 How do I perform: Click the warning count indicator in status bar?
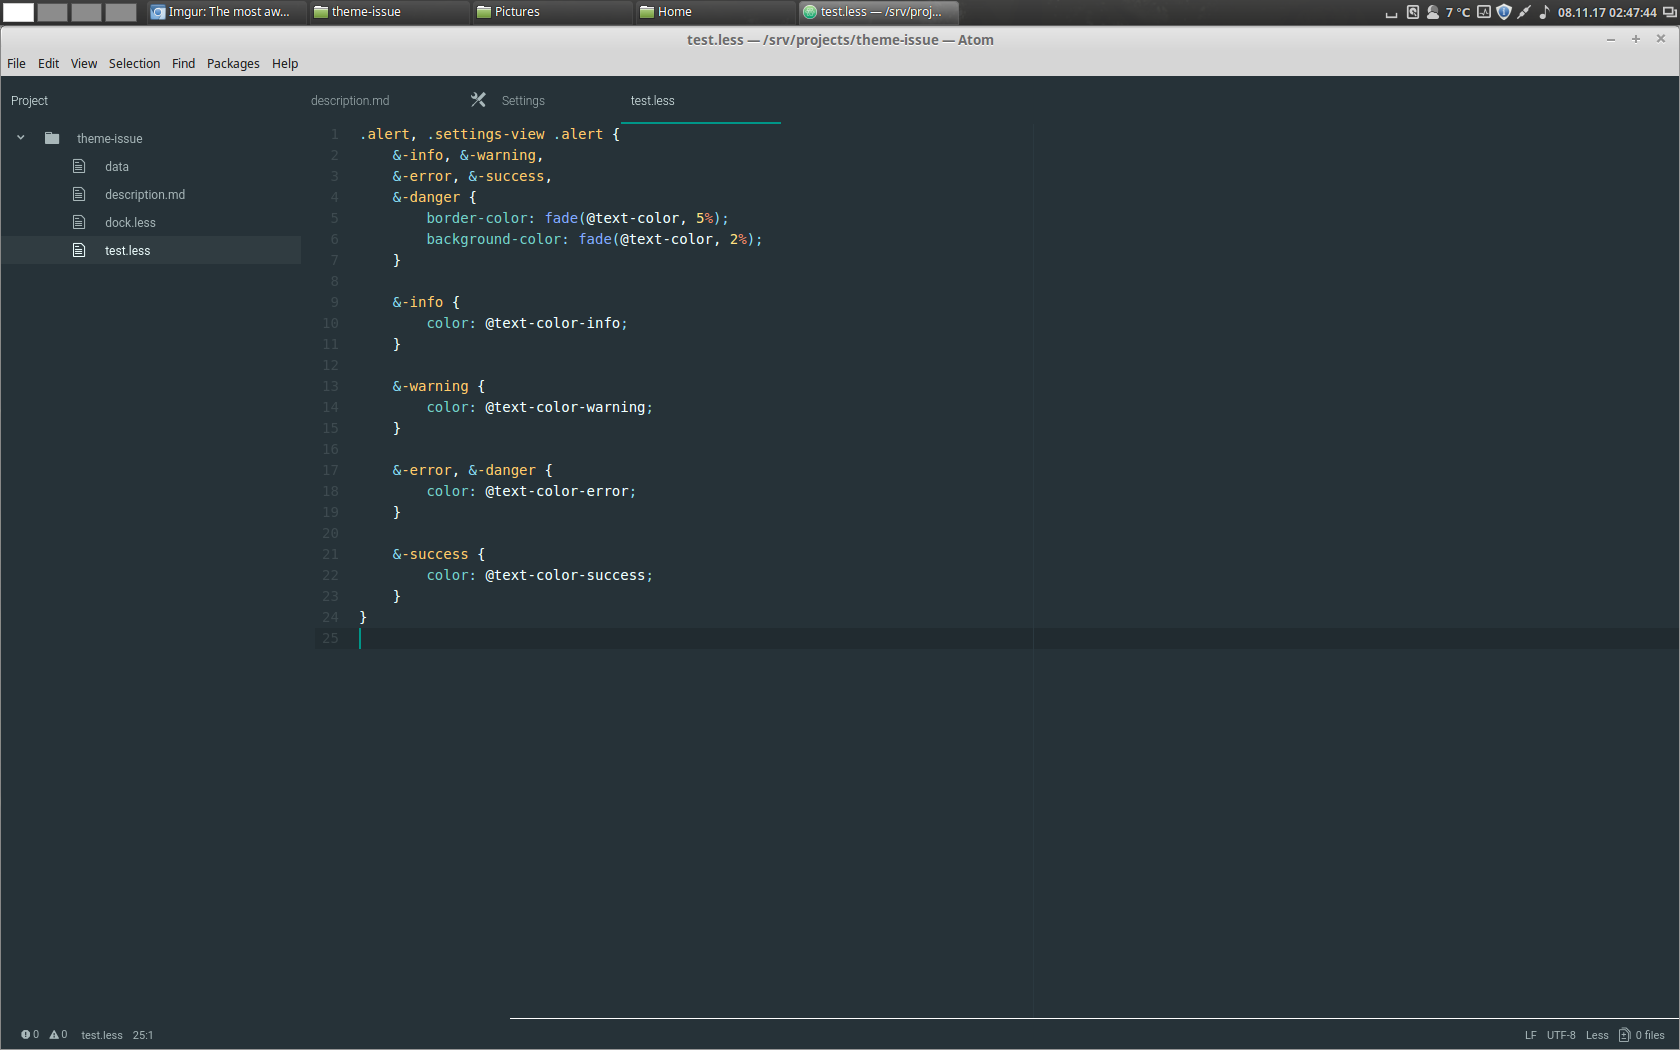pos(58,1035)
